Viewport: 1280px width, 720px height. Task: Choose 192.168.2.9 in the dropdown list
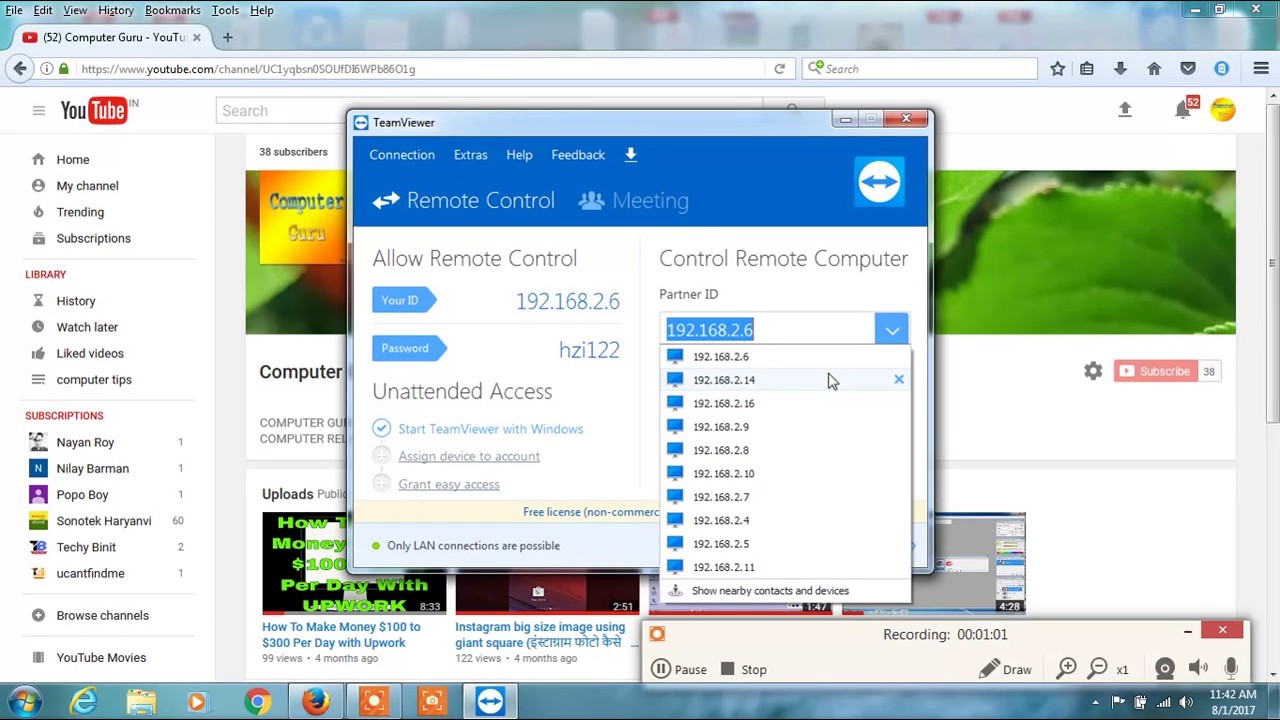click(x=785, y=427)
